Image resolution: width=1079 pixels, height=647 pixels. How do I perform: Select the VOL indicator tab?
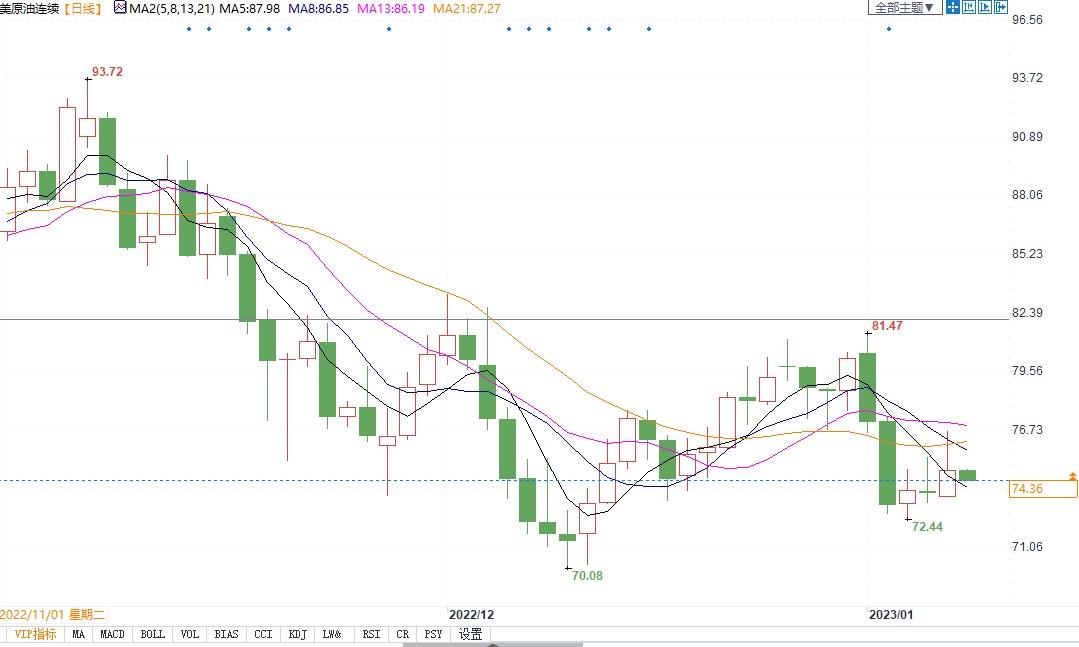[x=189, y=634]
